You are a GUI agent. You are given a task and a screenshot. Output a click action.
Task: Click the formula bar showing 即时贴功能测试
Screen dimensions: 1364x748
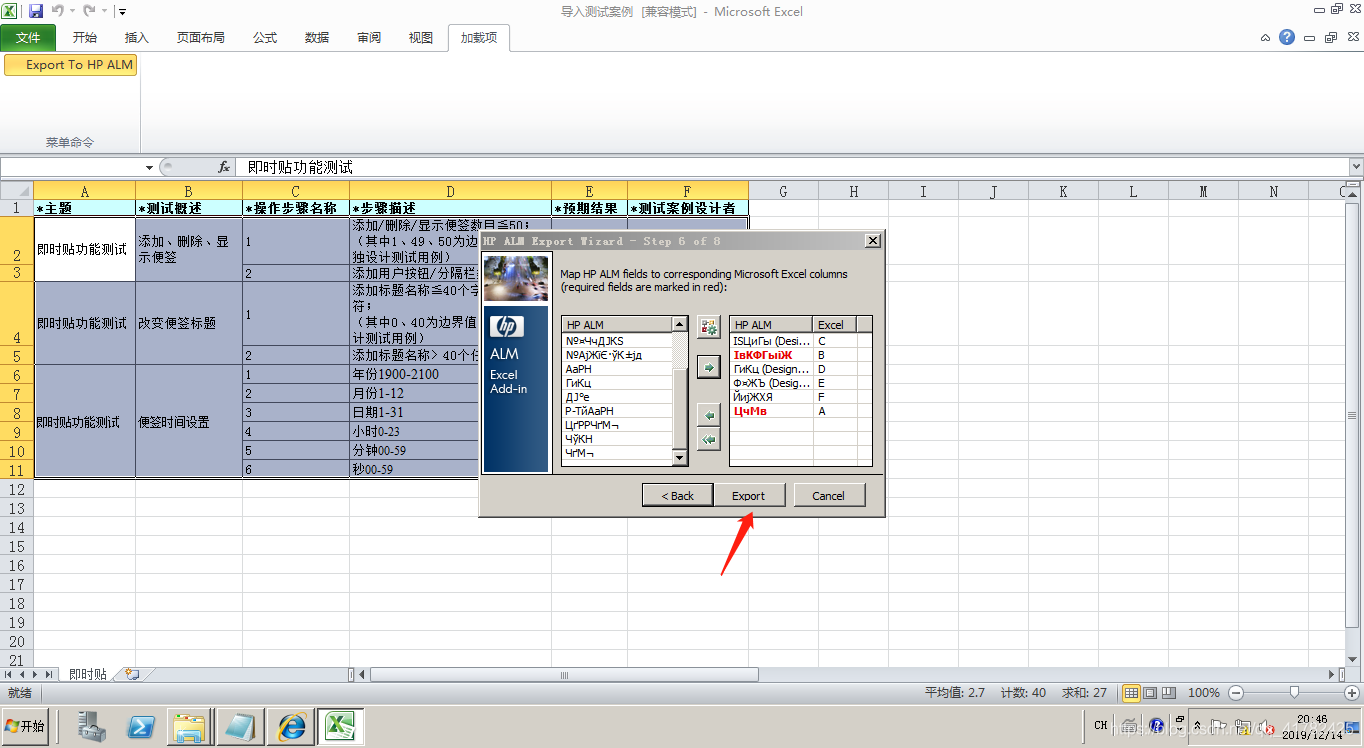click(x=792, y=167)
